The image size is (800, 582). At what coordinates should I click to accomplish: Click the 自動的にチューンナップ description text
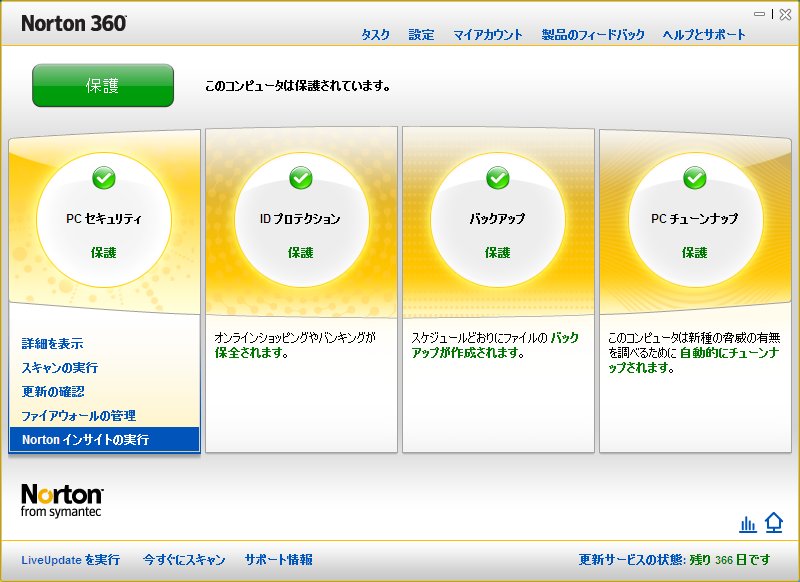tap(694, 352)
